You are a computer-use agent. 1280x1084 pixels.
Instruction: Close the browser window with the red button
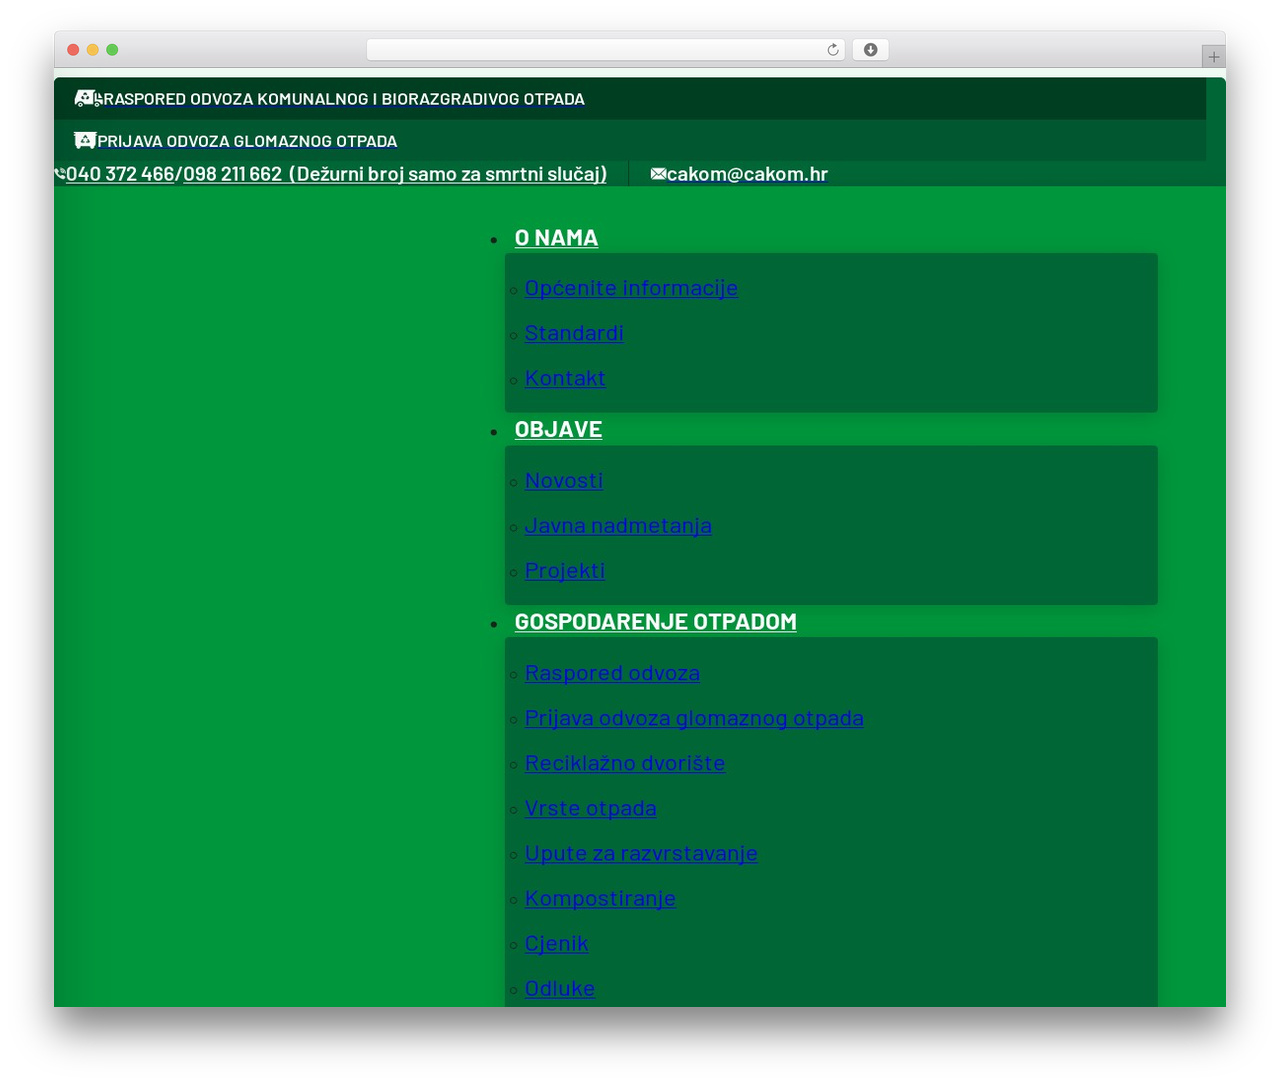tap(73, 50)
